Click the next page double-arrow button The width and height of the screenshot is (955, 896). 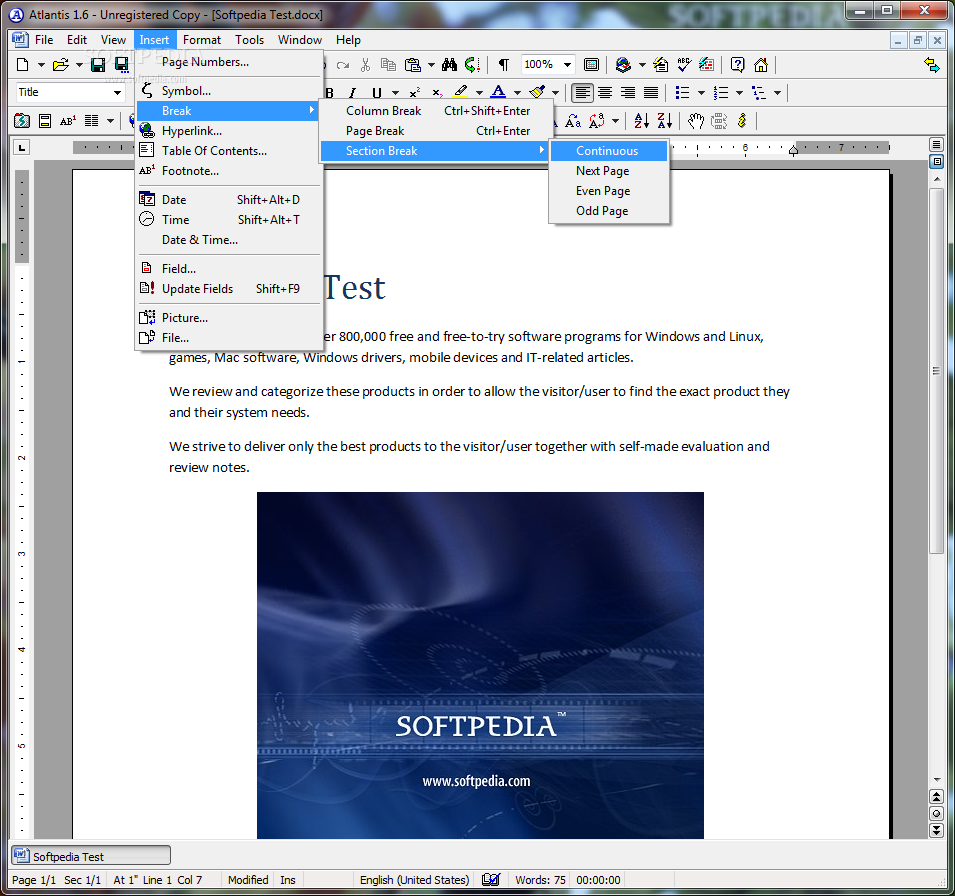click(x=937, y=830)
